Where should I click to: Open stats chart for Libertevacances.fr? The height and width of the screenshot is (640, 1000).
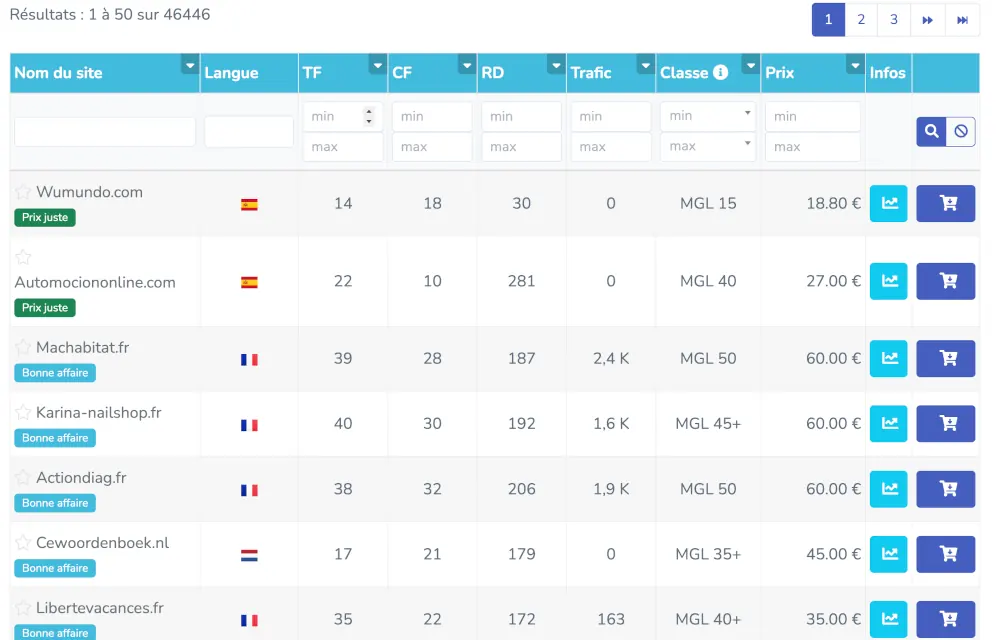[888, 619]
